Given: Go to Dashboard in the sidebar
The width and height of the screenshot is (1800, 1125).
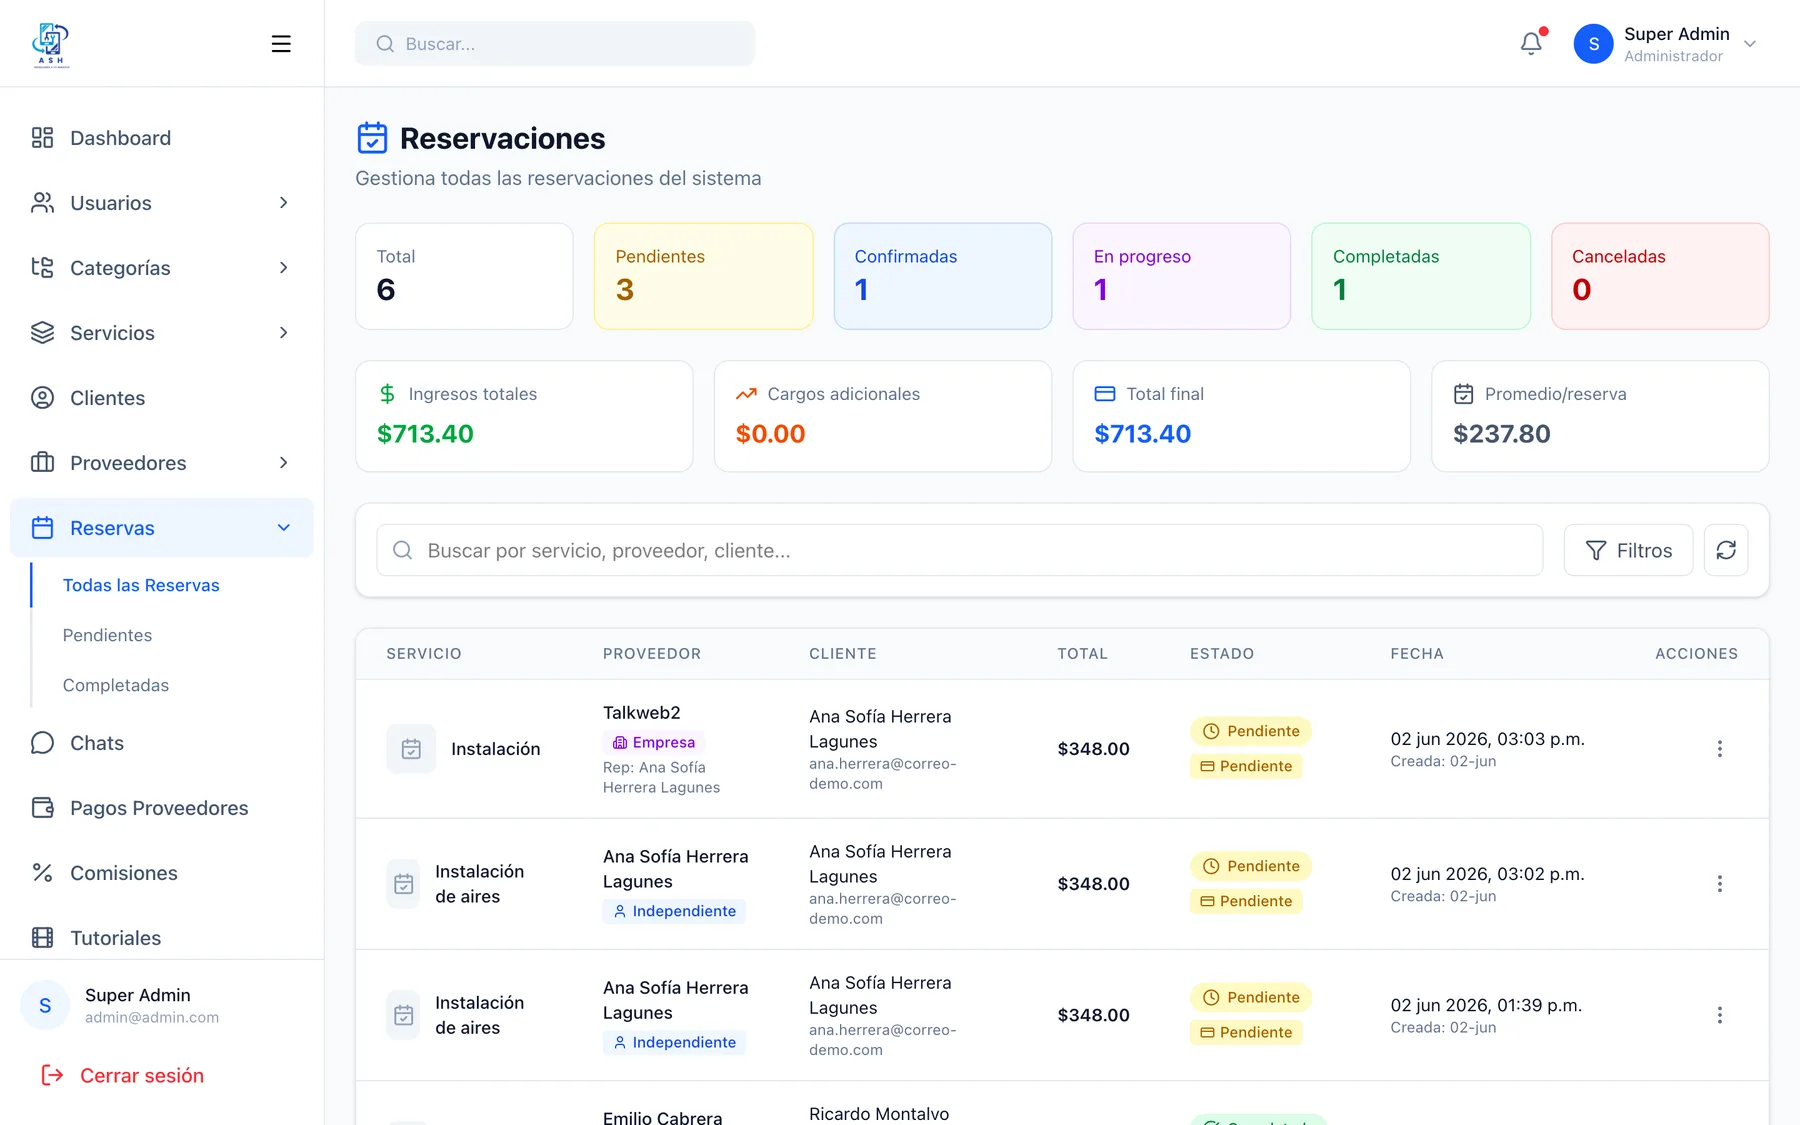Looking at the screenshot, I should [162, 138].
